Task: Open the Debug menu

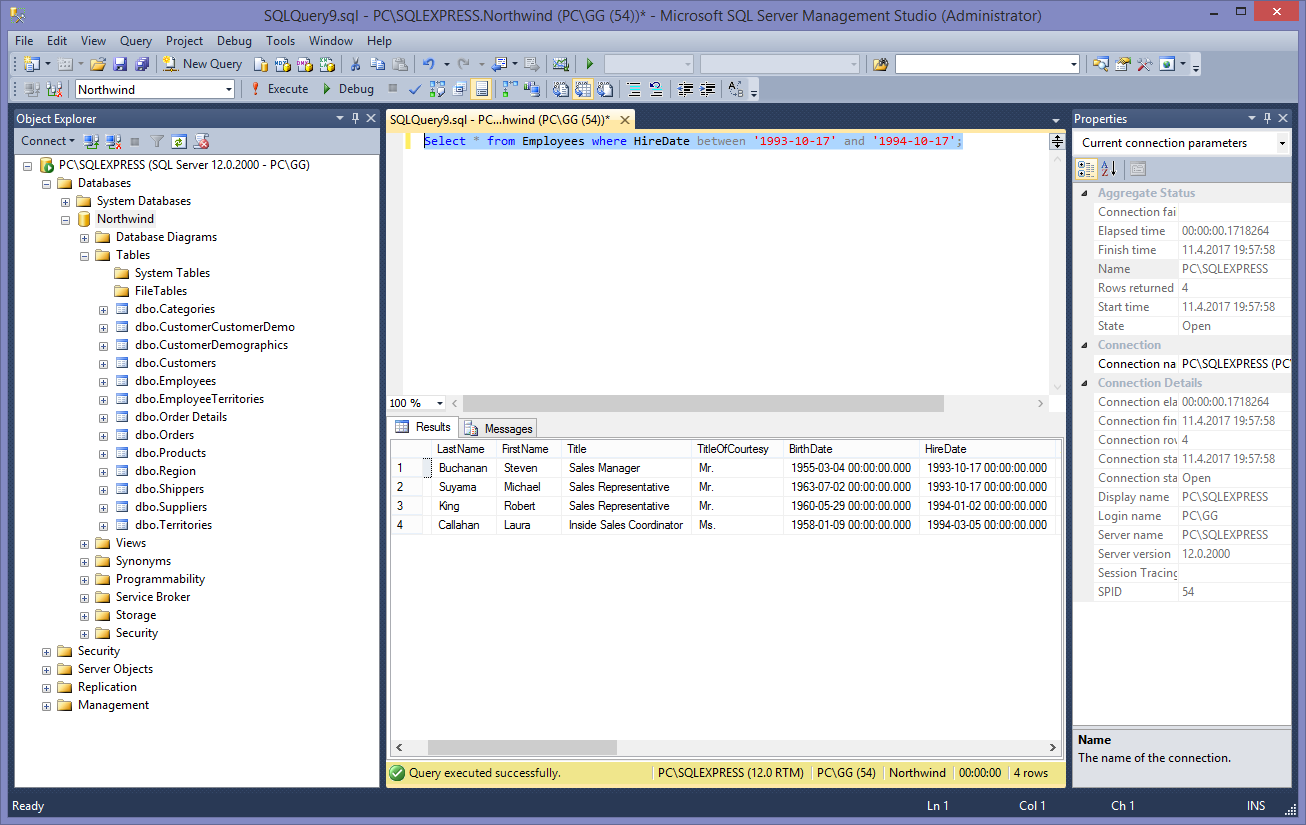Action: pyautogui.click(x=234, y=41)
